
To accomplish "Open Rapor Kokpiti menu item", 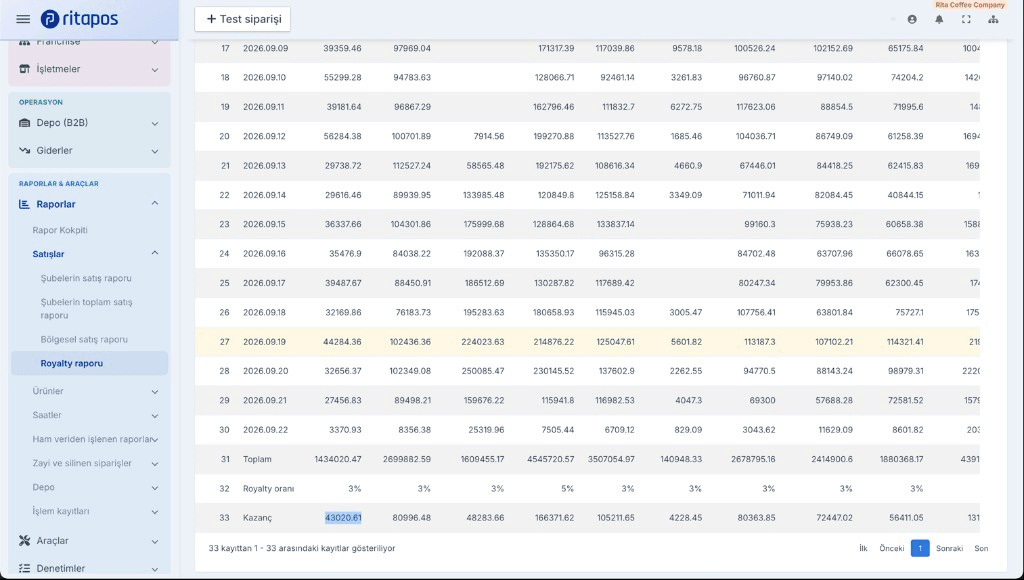I will coord(60,230).
